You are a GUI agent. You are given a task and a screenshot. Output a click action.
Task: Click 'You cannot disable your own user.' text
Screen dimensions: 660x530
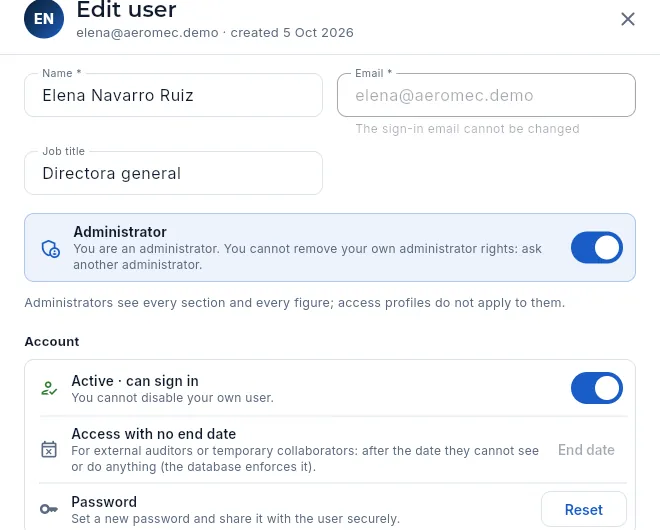point(173,398)
